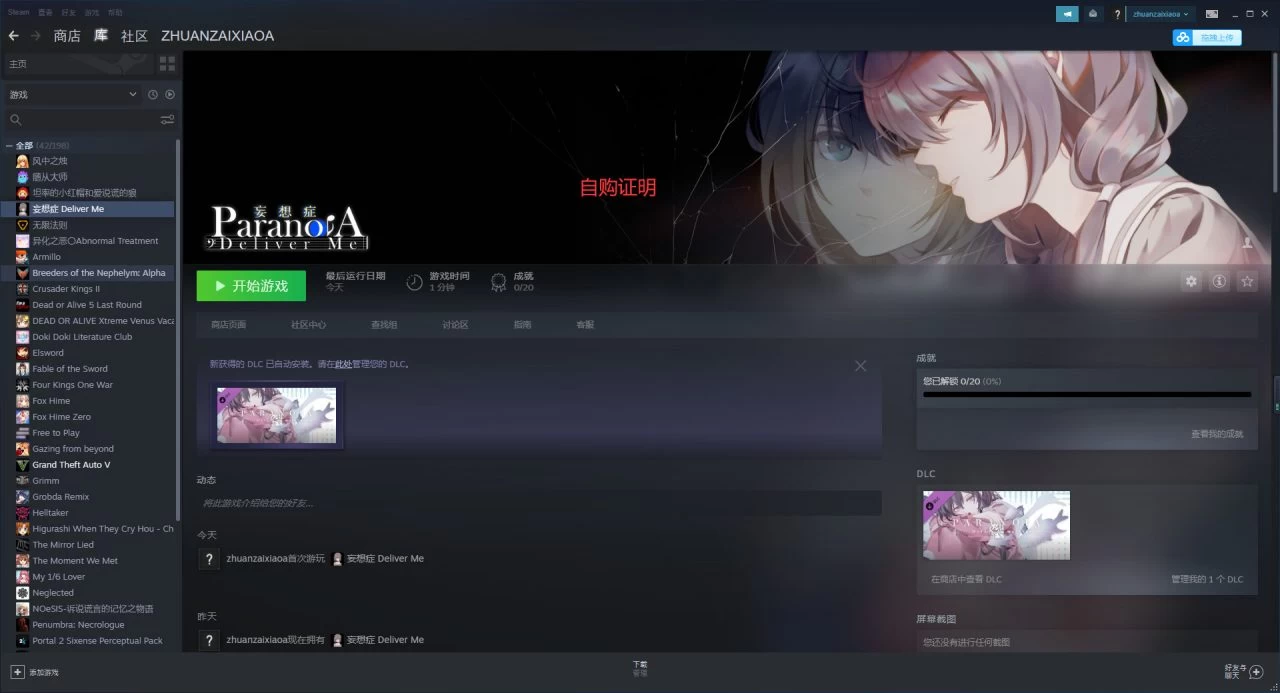Image resolution: width=1280 pixels, height=693 pixels.
Task: Open the Steam menu
Action: click(19, 13)
